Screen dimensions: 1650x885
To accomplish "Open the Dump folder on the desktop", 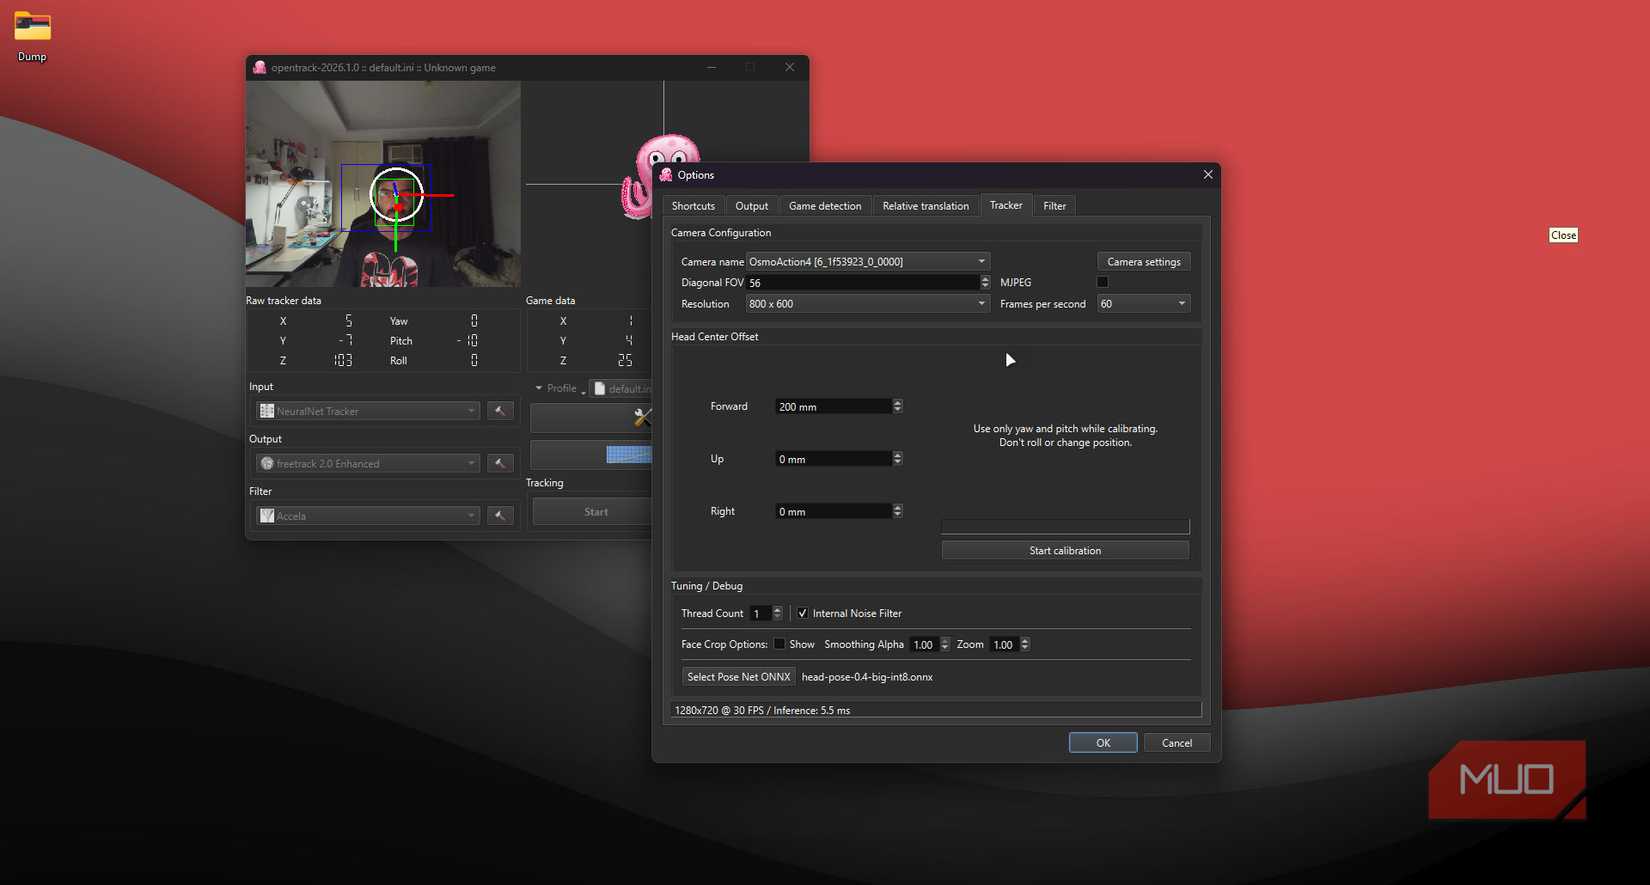I will pos(32,37).
